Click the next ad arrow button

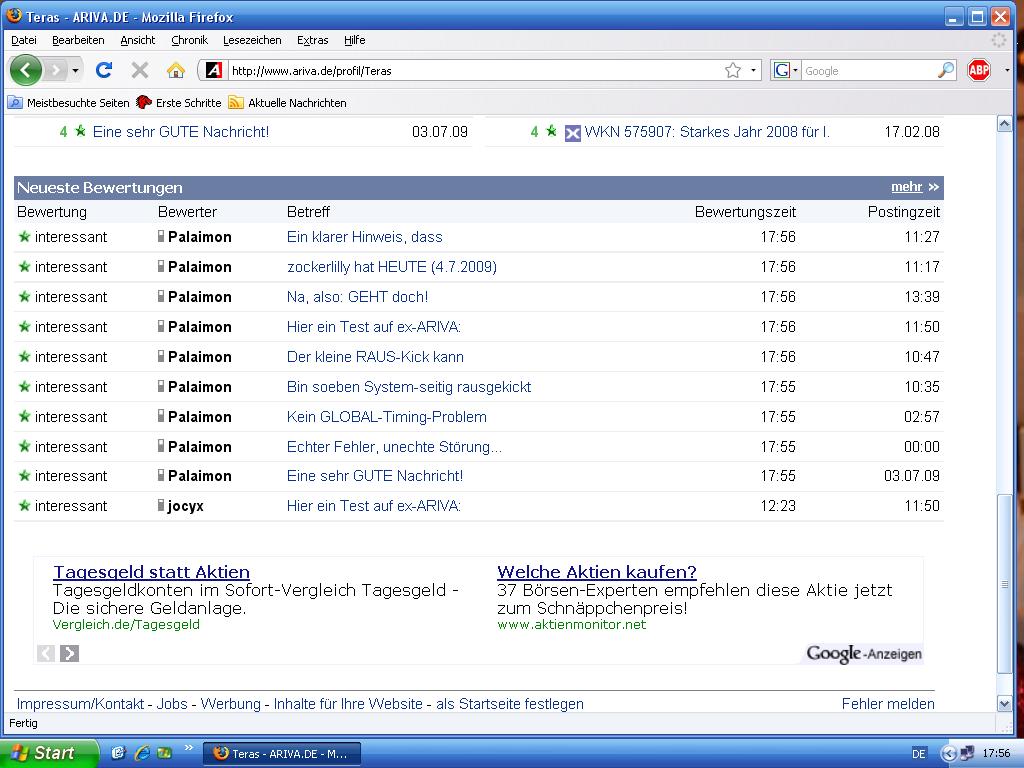[x=69, y=653]
